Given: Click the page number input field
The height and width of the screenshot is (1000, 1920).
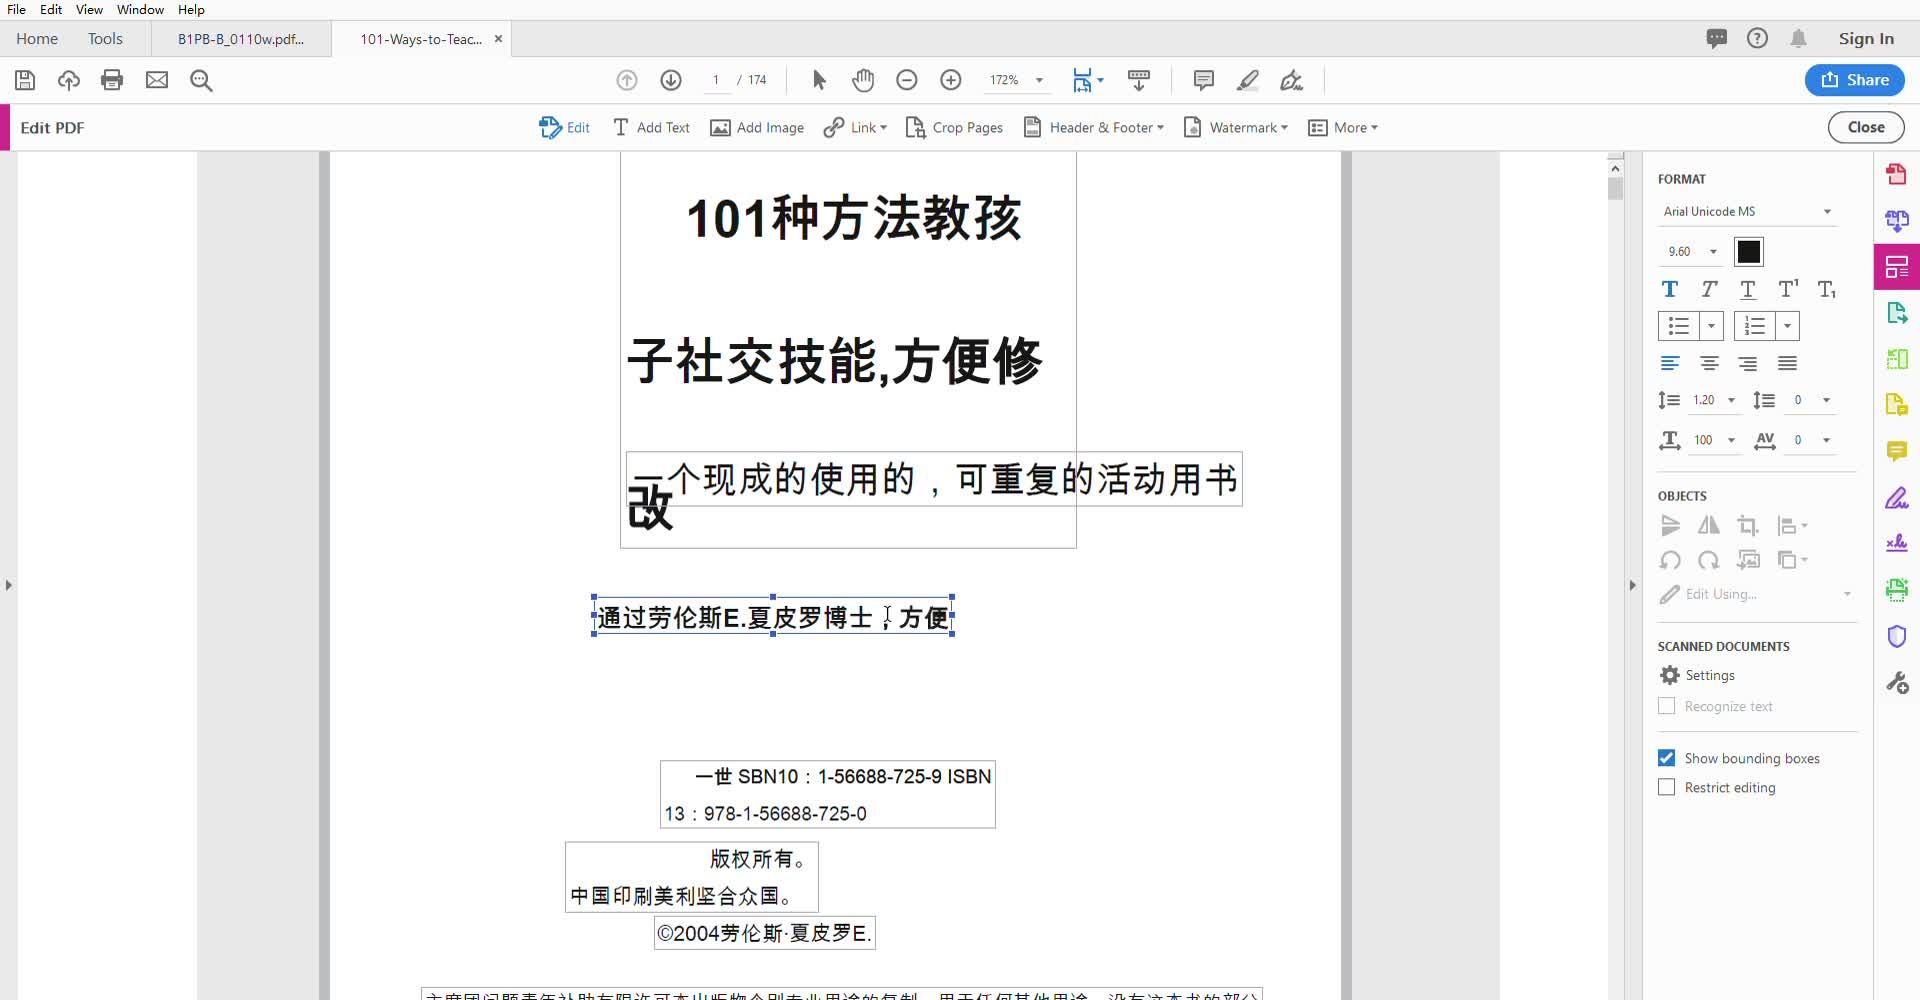Looking at the screenshot, I should (x=716, y=80).
